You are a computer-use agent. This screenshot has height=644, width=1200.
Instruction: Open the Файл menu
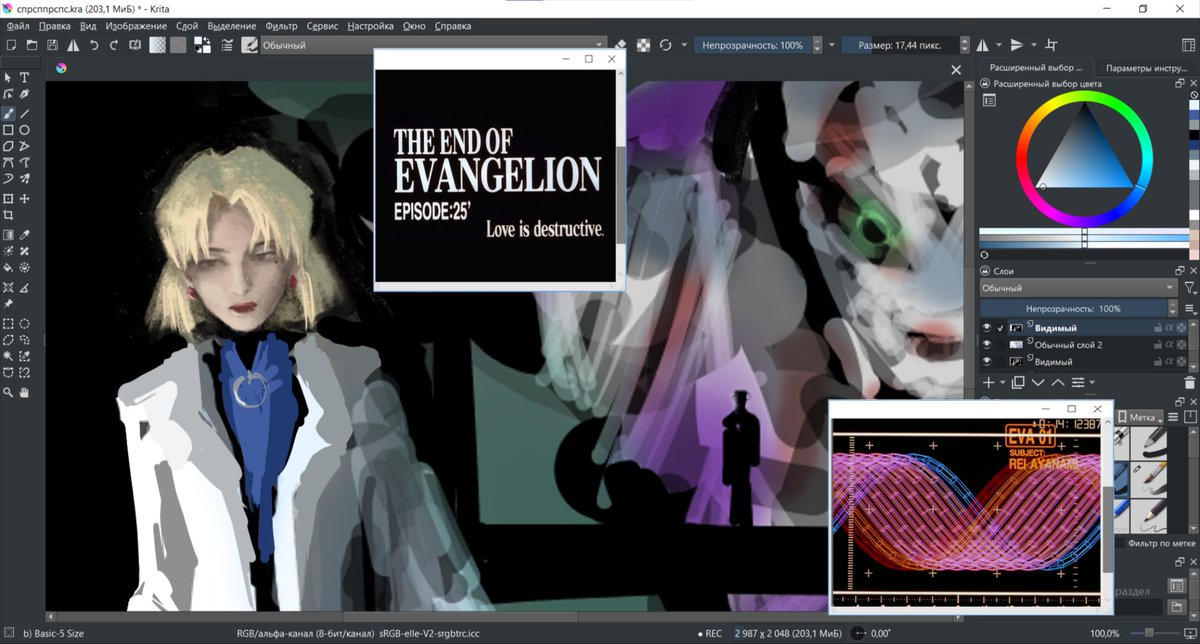point(18,26)
